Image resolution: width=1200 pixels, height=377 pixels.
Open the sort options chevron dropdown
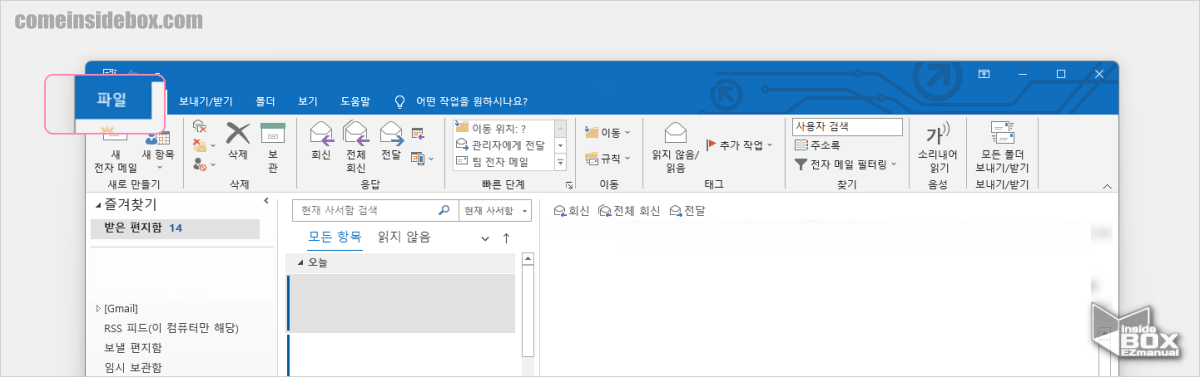pyautogui.click(x=486, y=238)
